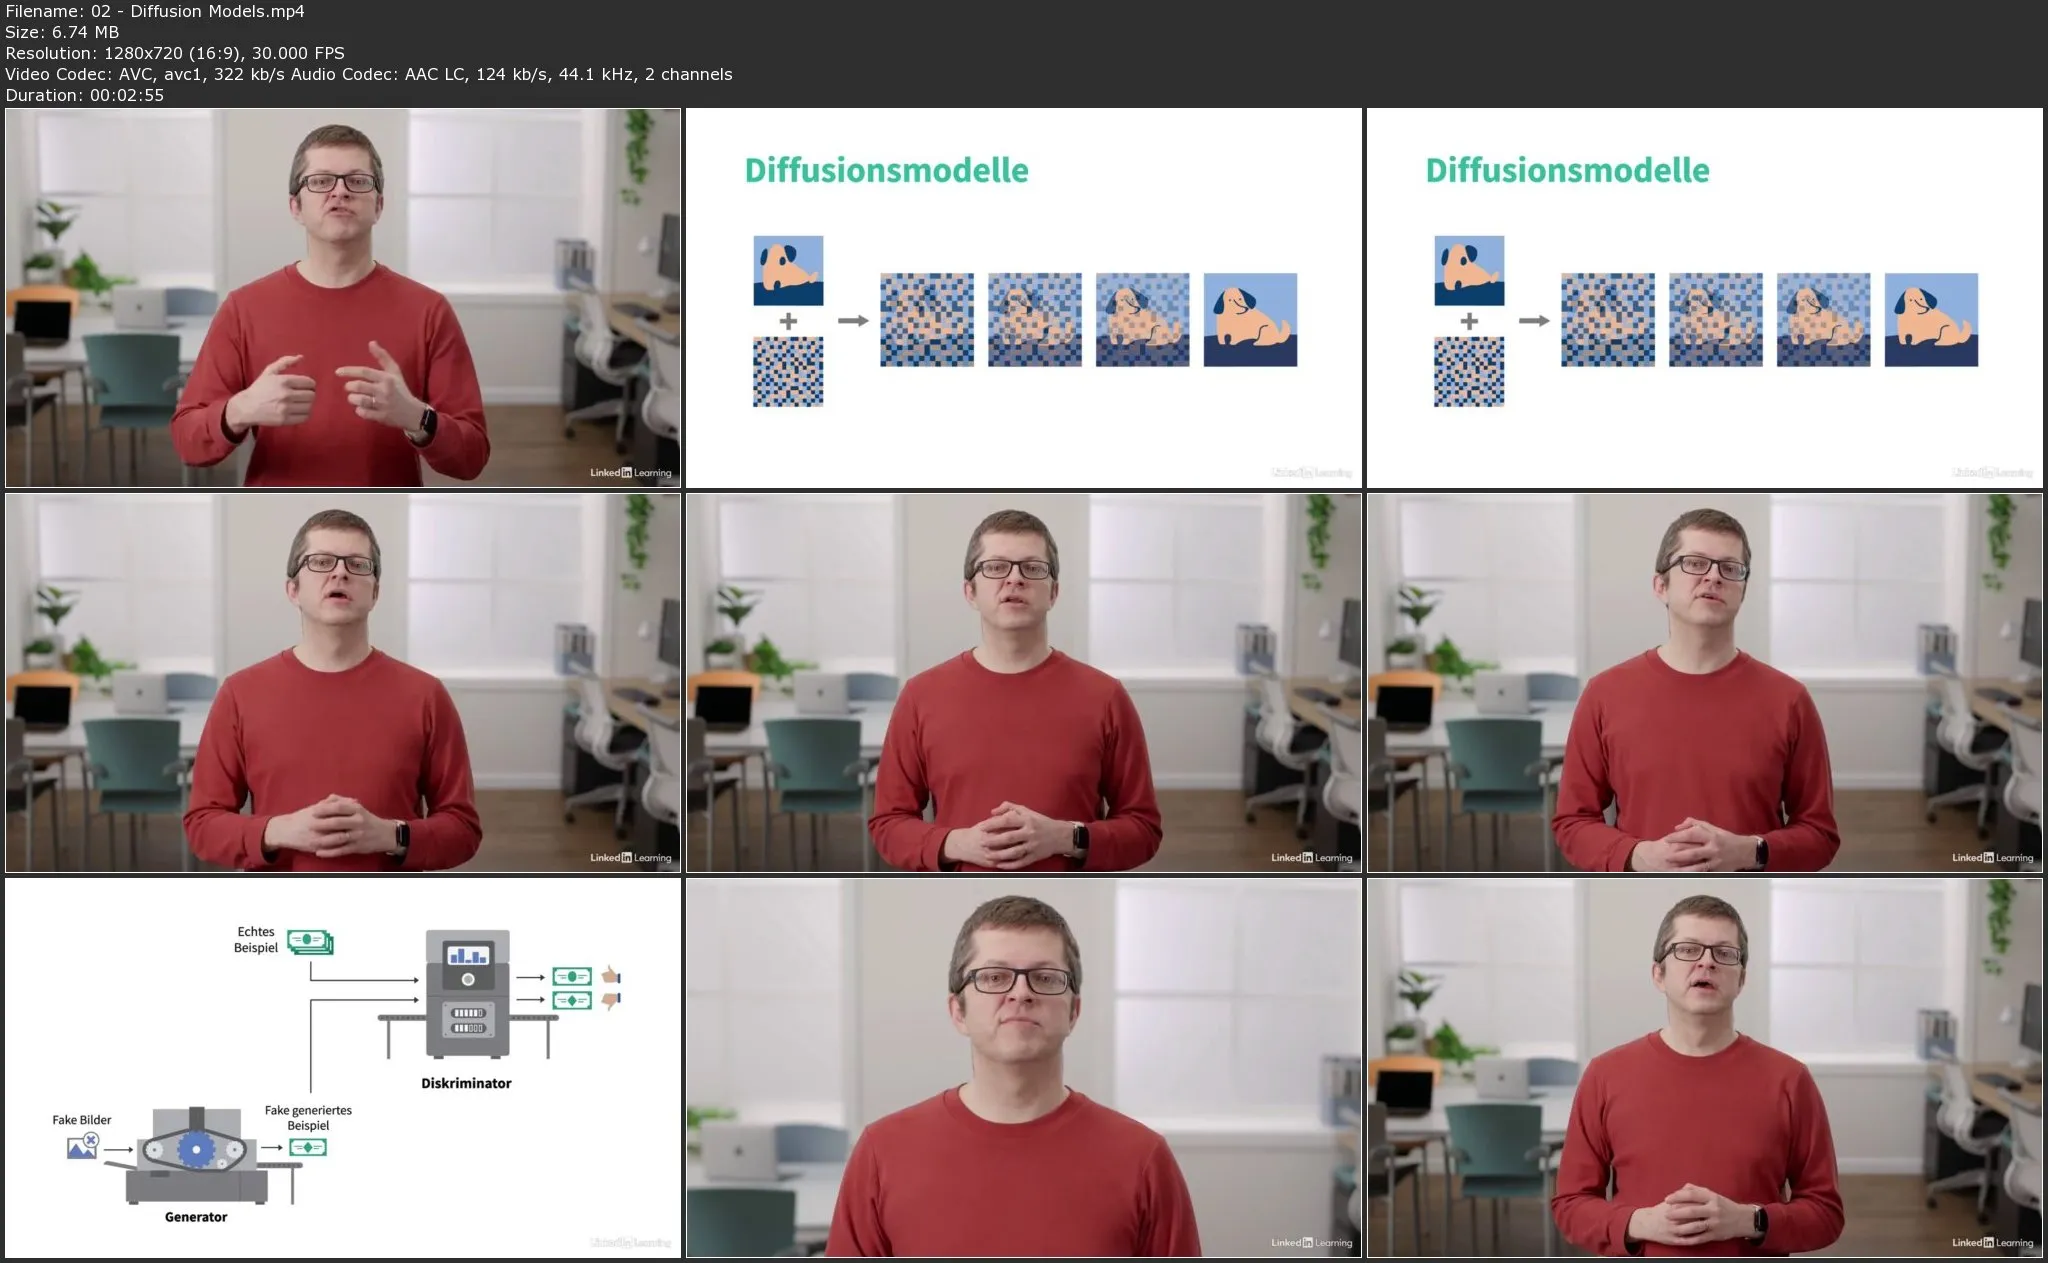
Task: Click the thumbs-up icon in diagram
Action: pos(610,975)
